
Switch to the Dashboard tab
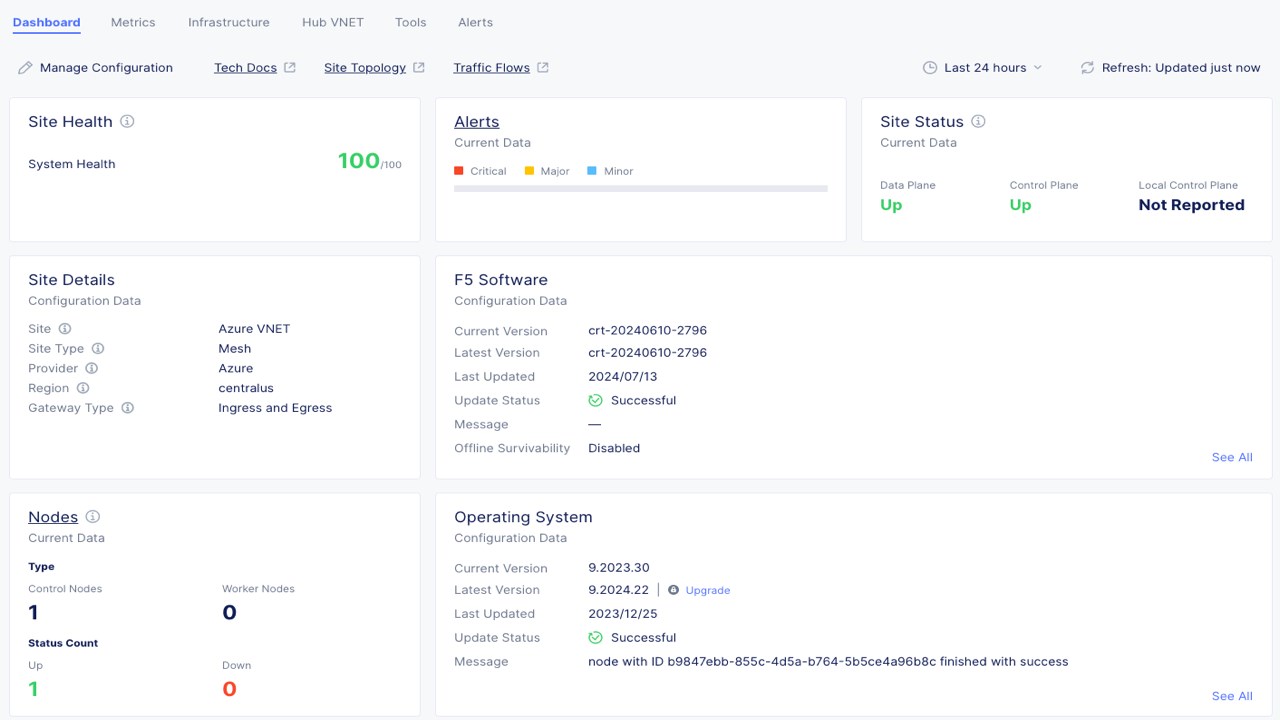46,22
